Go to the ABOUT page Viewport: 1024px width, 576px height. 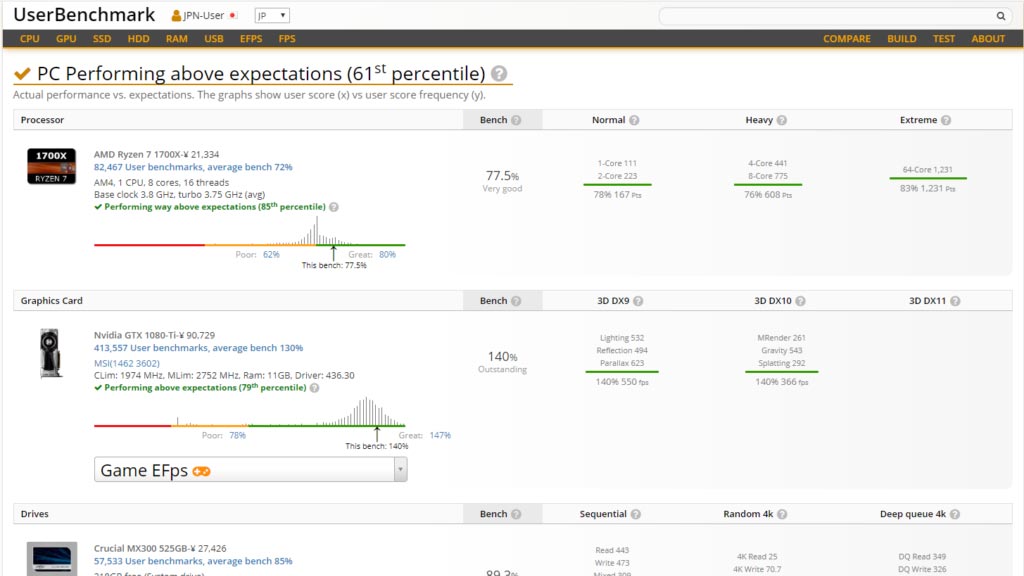pyautogui.click(x=988, y=39)
